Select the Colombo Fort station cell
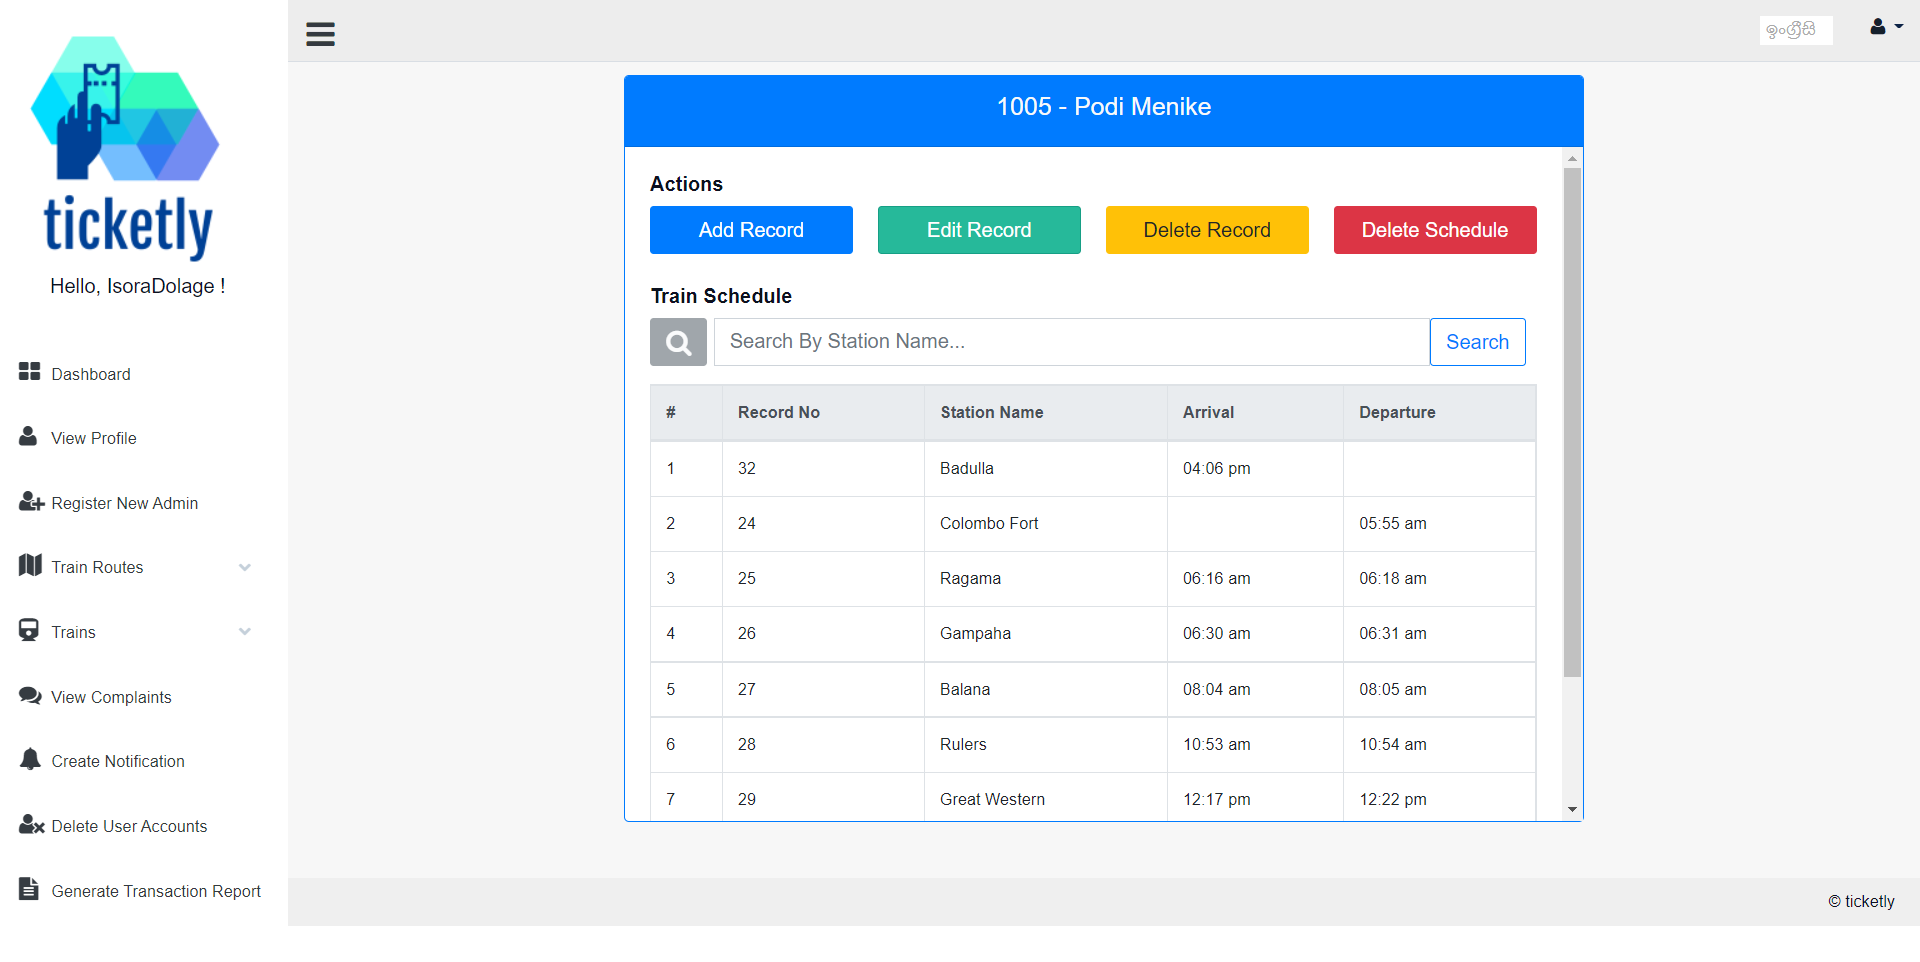Viewport: 1920px width, 962px height. point(1045,523)
